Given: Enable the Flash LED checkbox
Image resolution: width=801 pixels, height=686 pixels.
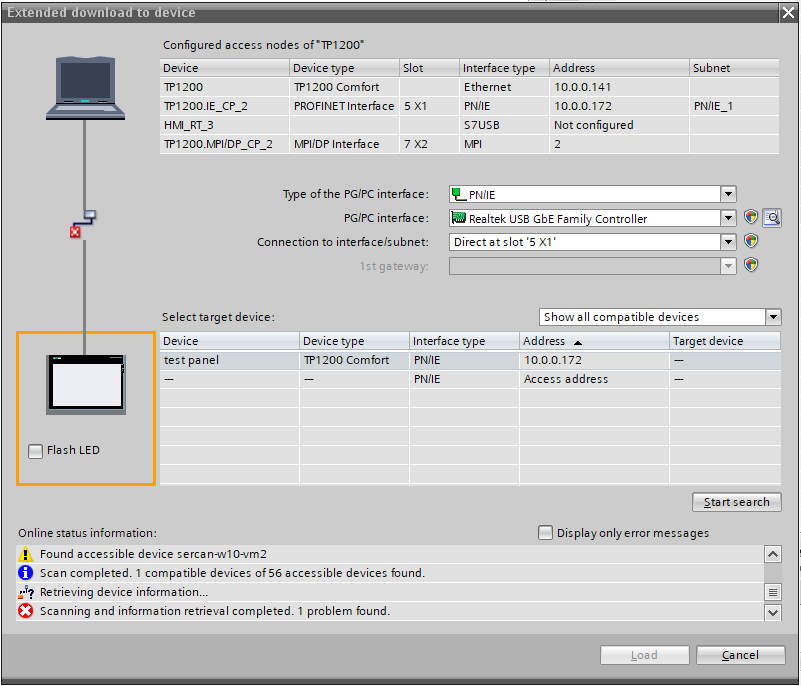Looking at the screenshot, I should coord(36,451).
